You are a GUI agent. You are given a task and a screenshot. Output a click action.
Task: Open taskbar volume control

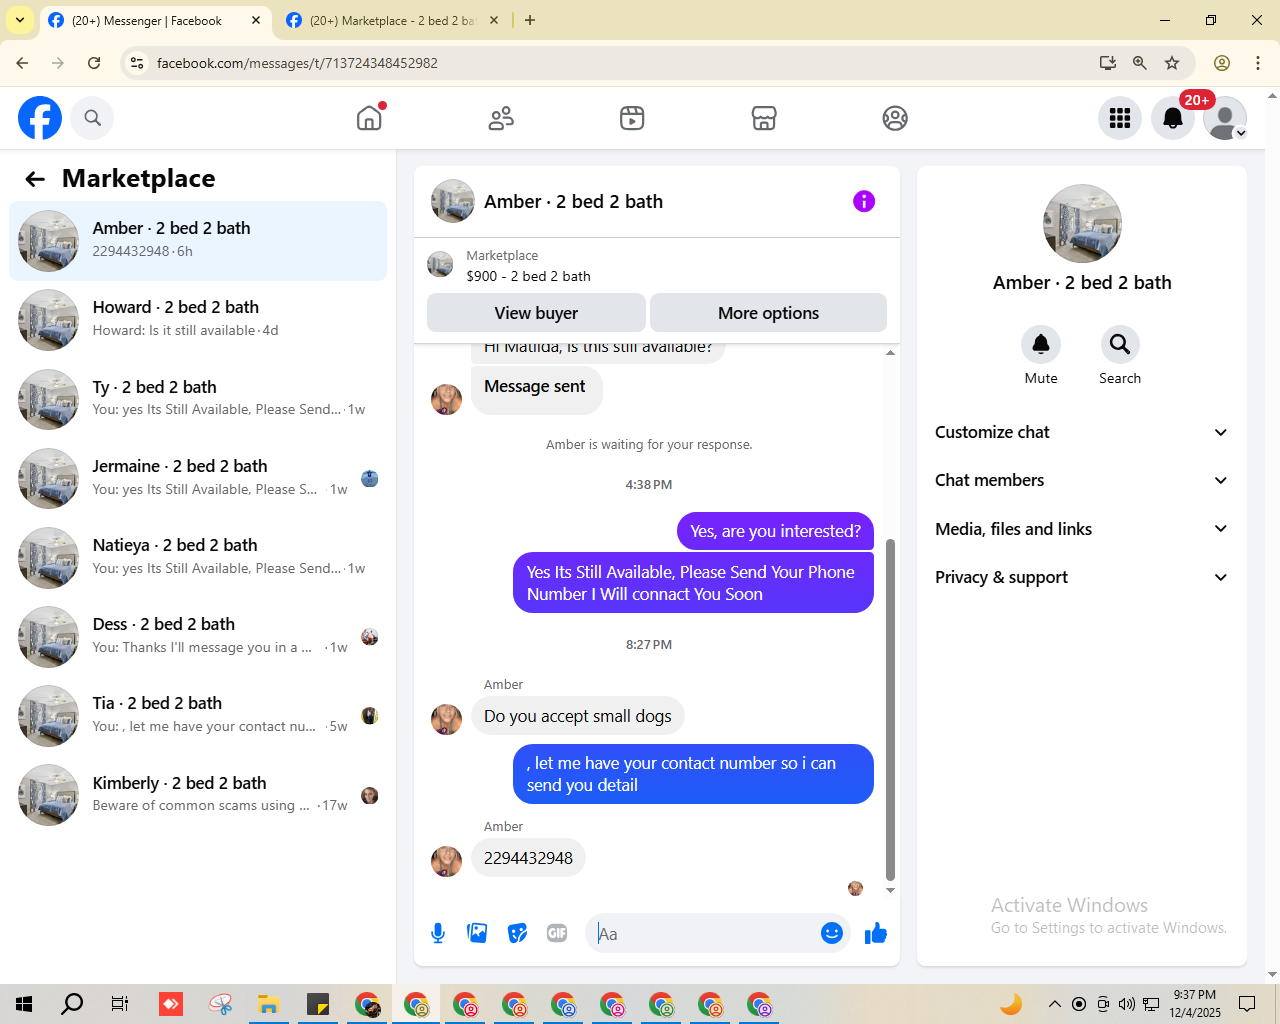point(1127,1004)
